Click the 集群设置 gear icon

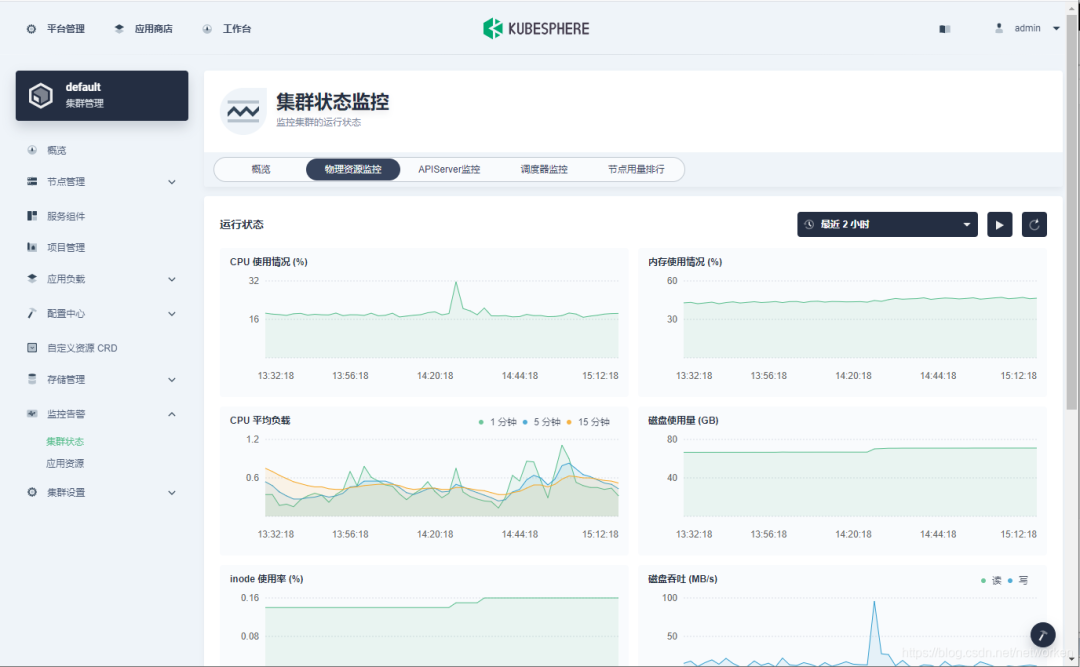coord(32,492)
